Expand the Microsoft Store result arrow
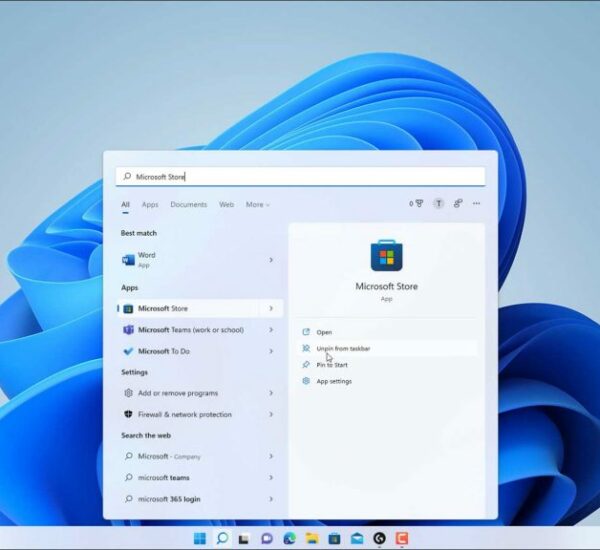The image size is (600, 550). point(271,308)
